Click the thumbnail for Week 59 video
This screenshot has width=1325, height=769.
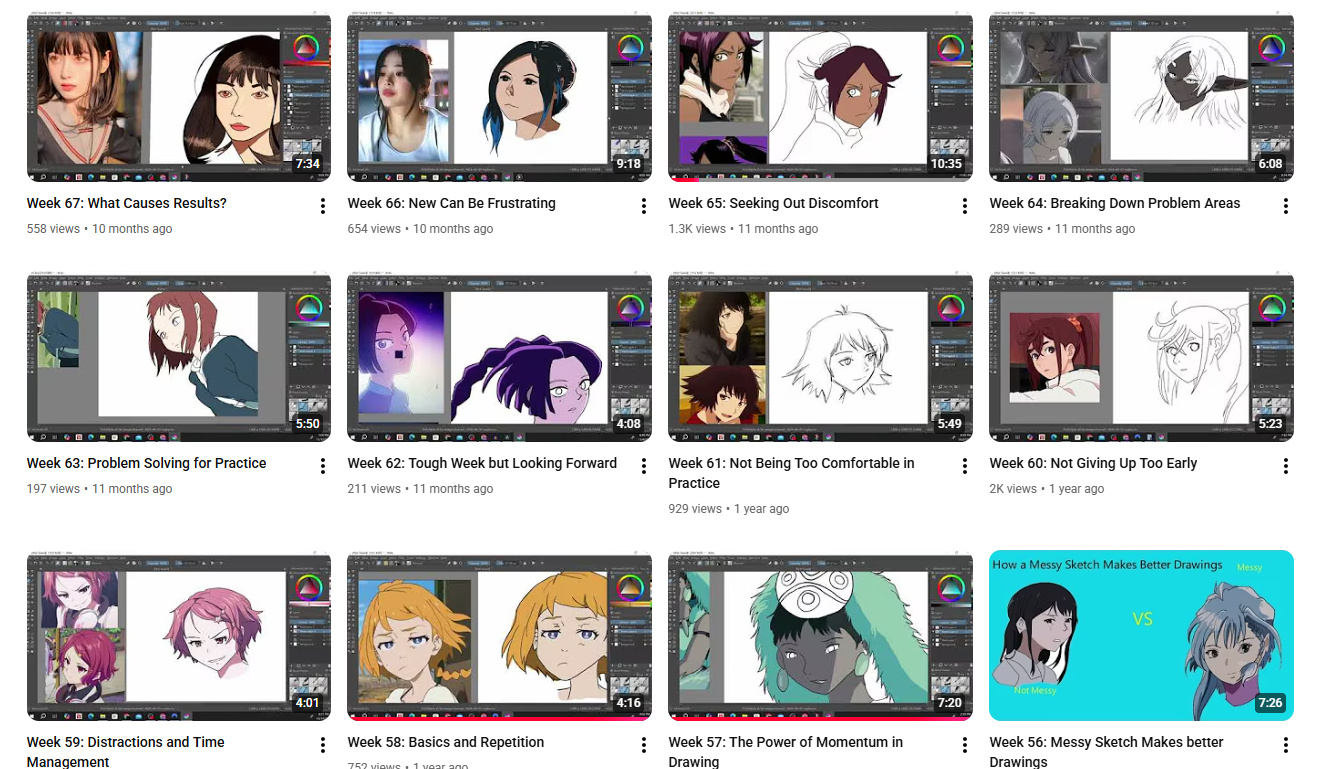179,636
